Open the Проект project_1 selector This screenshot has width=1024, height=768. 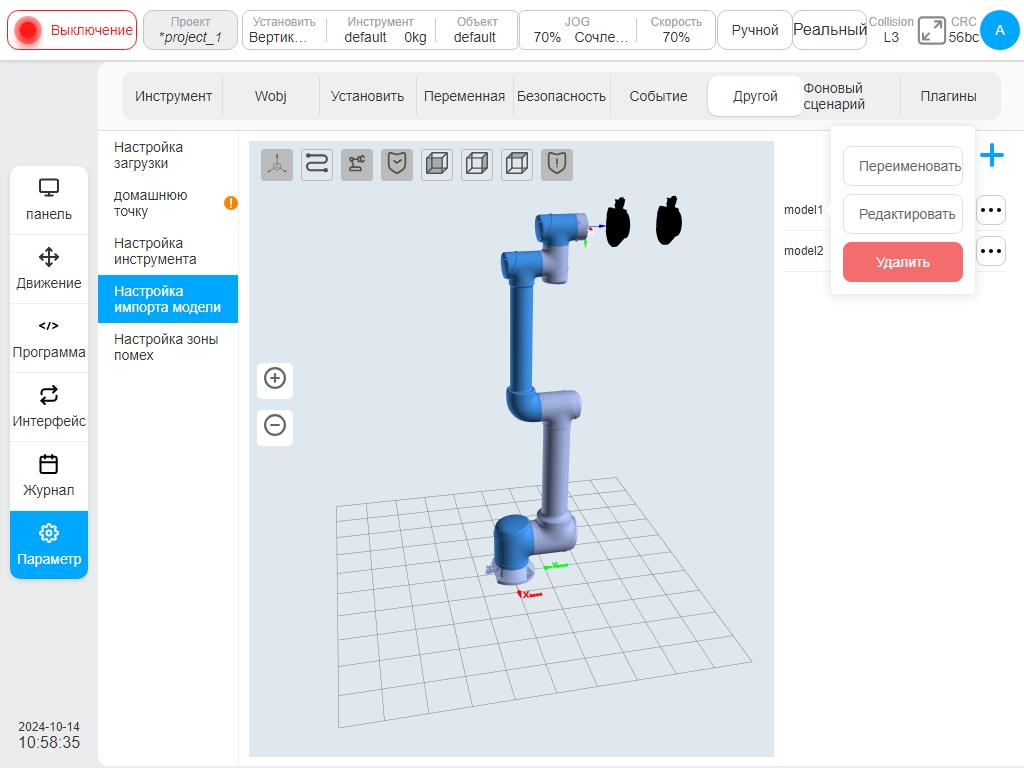190,30
